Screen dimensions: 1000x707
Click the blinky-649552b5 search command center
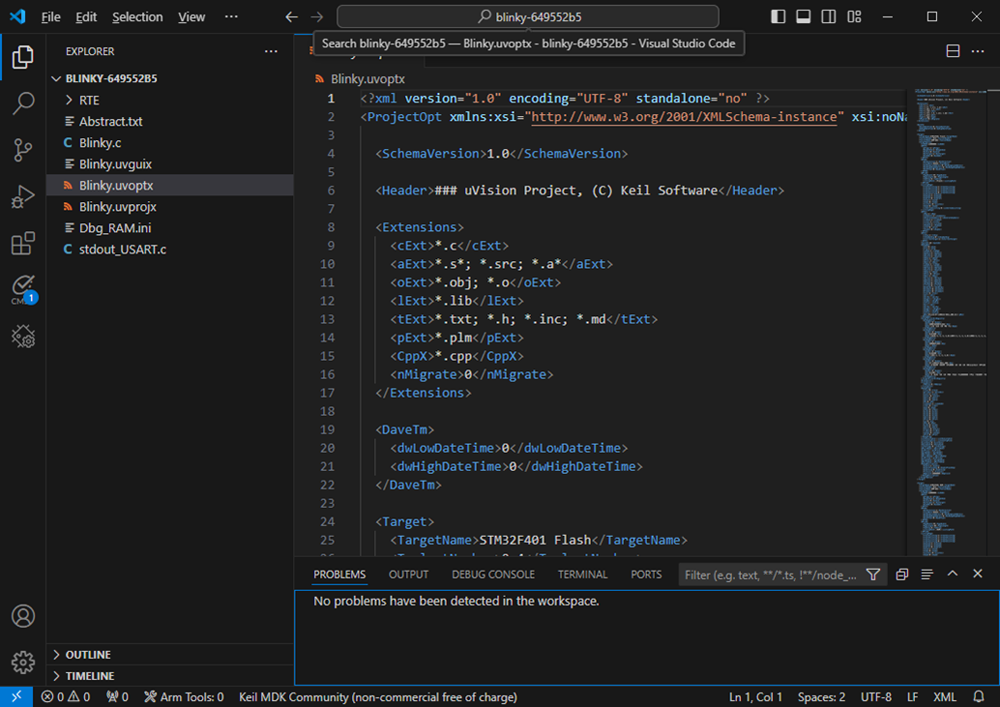tap(528, 17)
